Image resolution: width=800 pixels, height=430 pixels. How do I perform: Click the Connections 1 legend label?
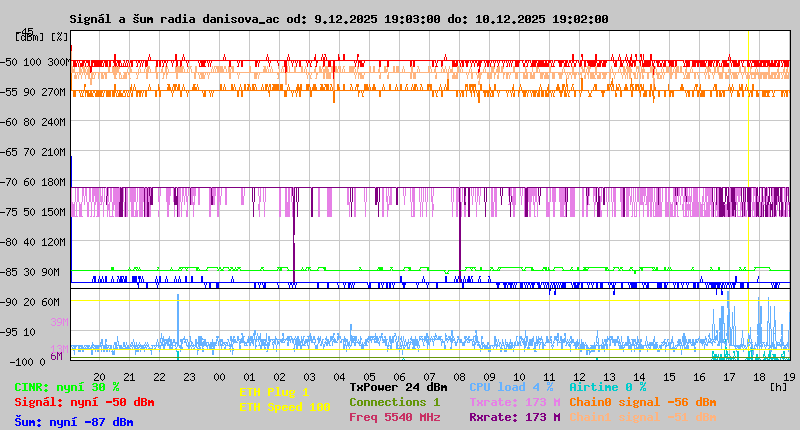pyautogui.click(x=394, y=402)
